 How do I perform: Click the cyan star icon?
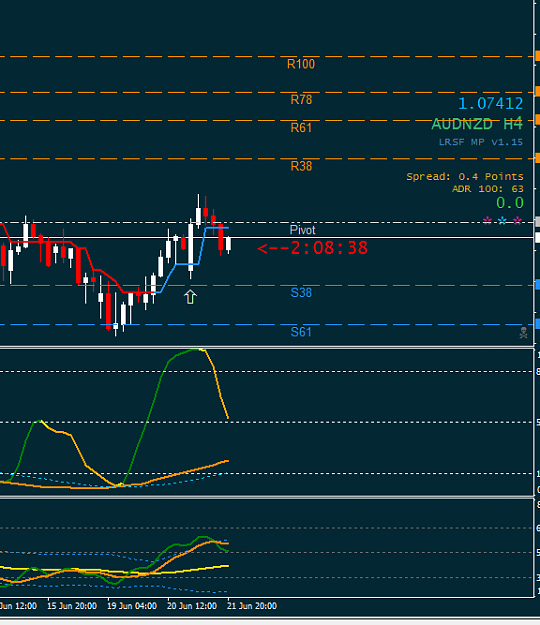coord(502,221)
